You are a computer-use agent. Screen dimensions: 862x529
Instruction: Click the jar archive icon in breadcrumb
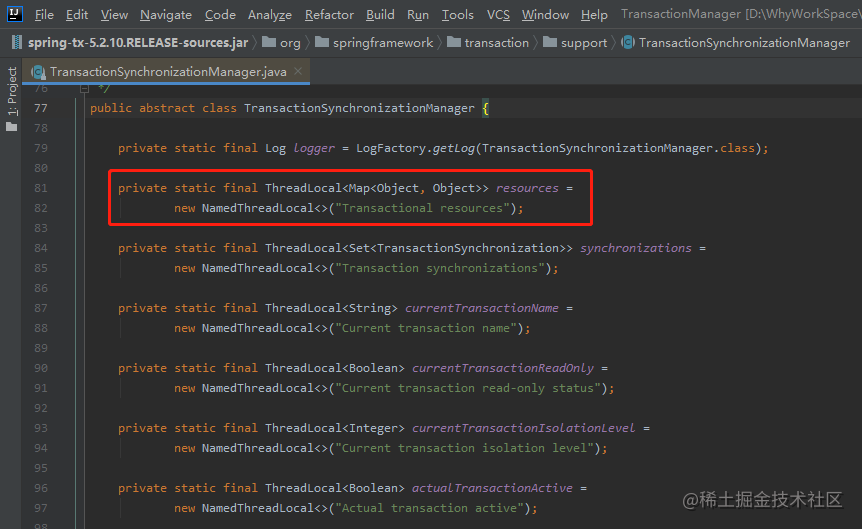tap(17, 42)
